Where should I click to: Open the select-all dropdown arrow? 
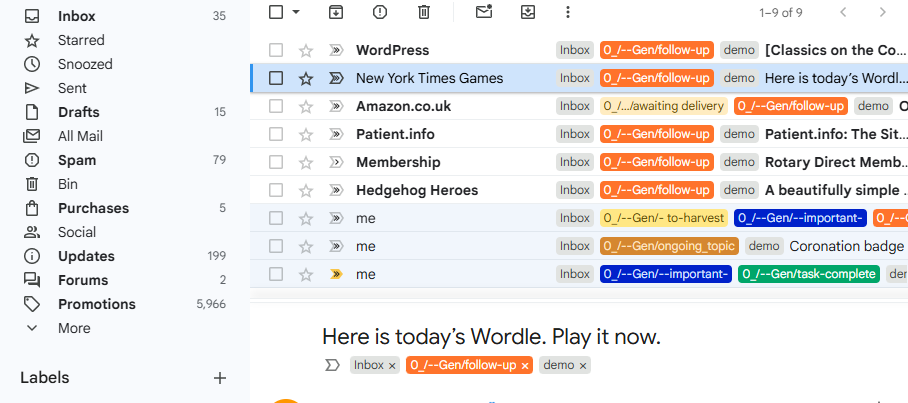click(296, 12)
